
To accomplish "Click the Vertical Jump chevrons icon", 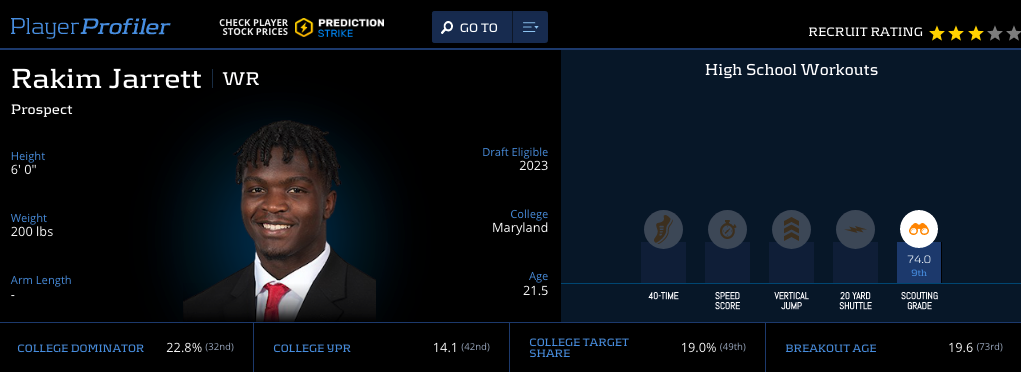I will tap(791, 229).
